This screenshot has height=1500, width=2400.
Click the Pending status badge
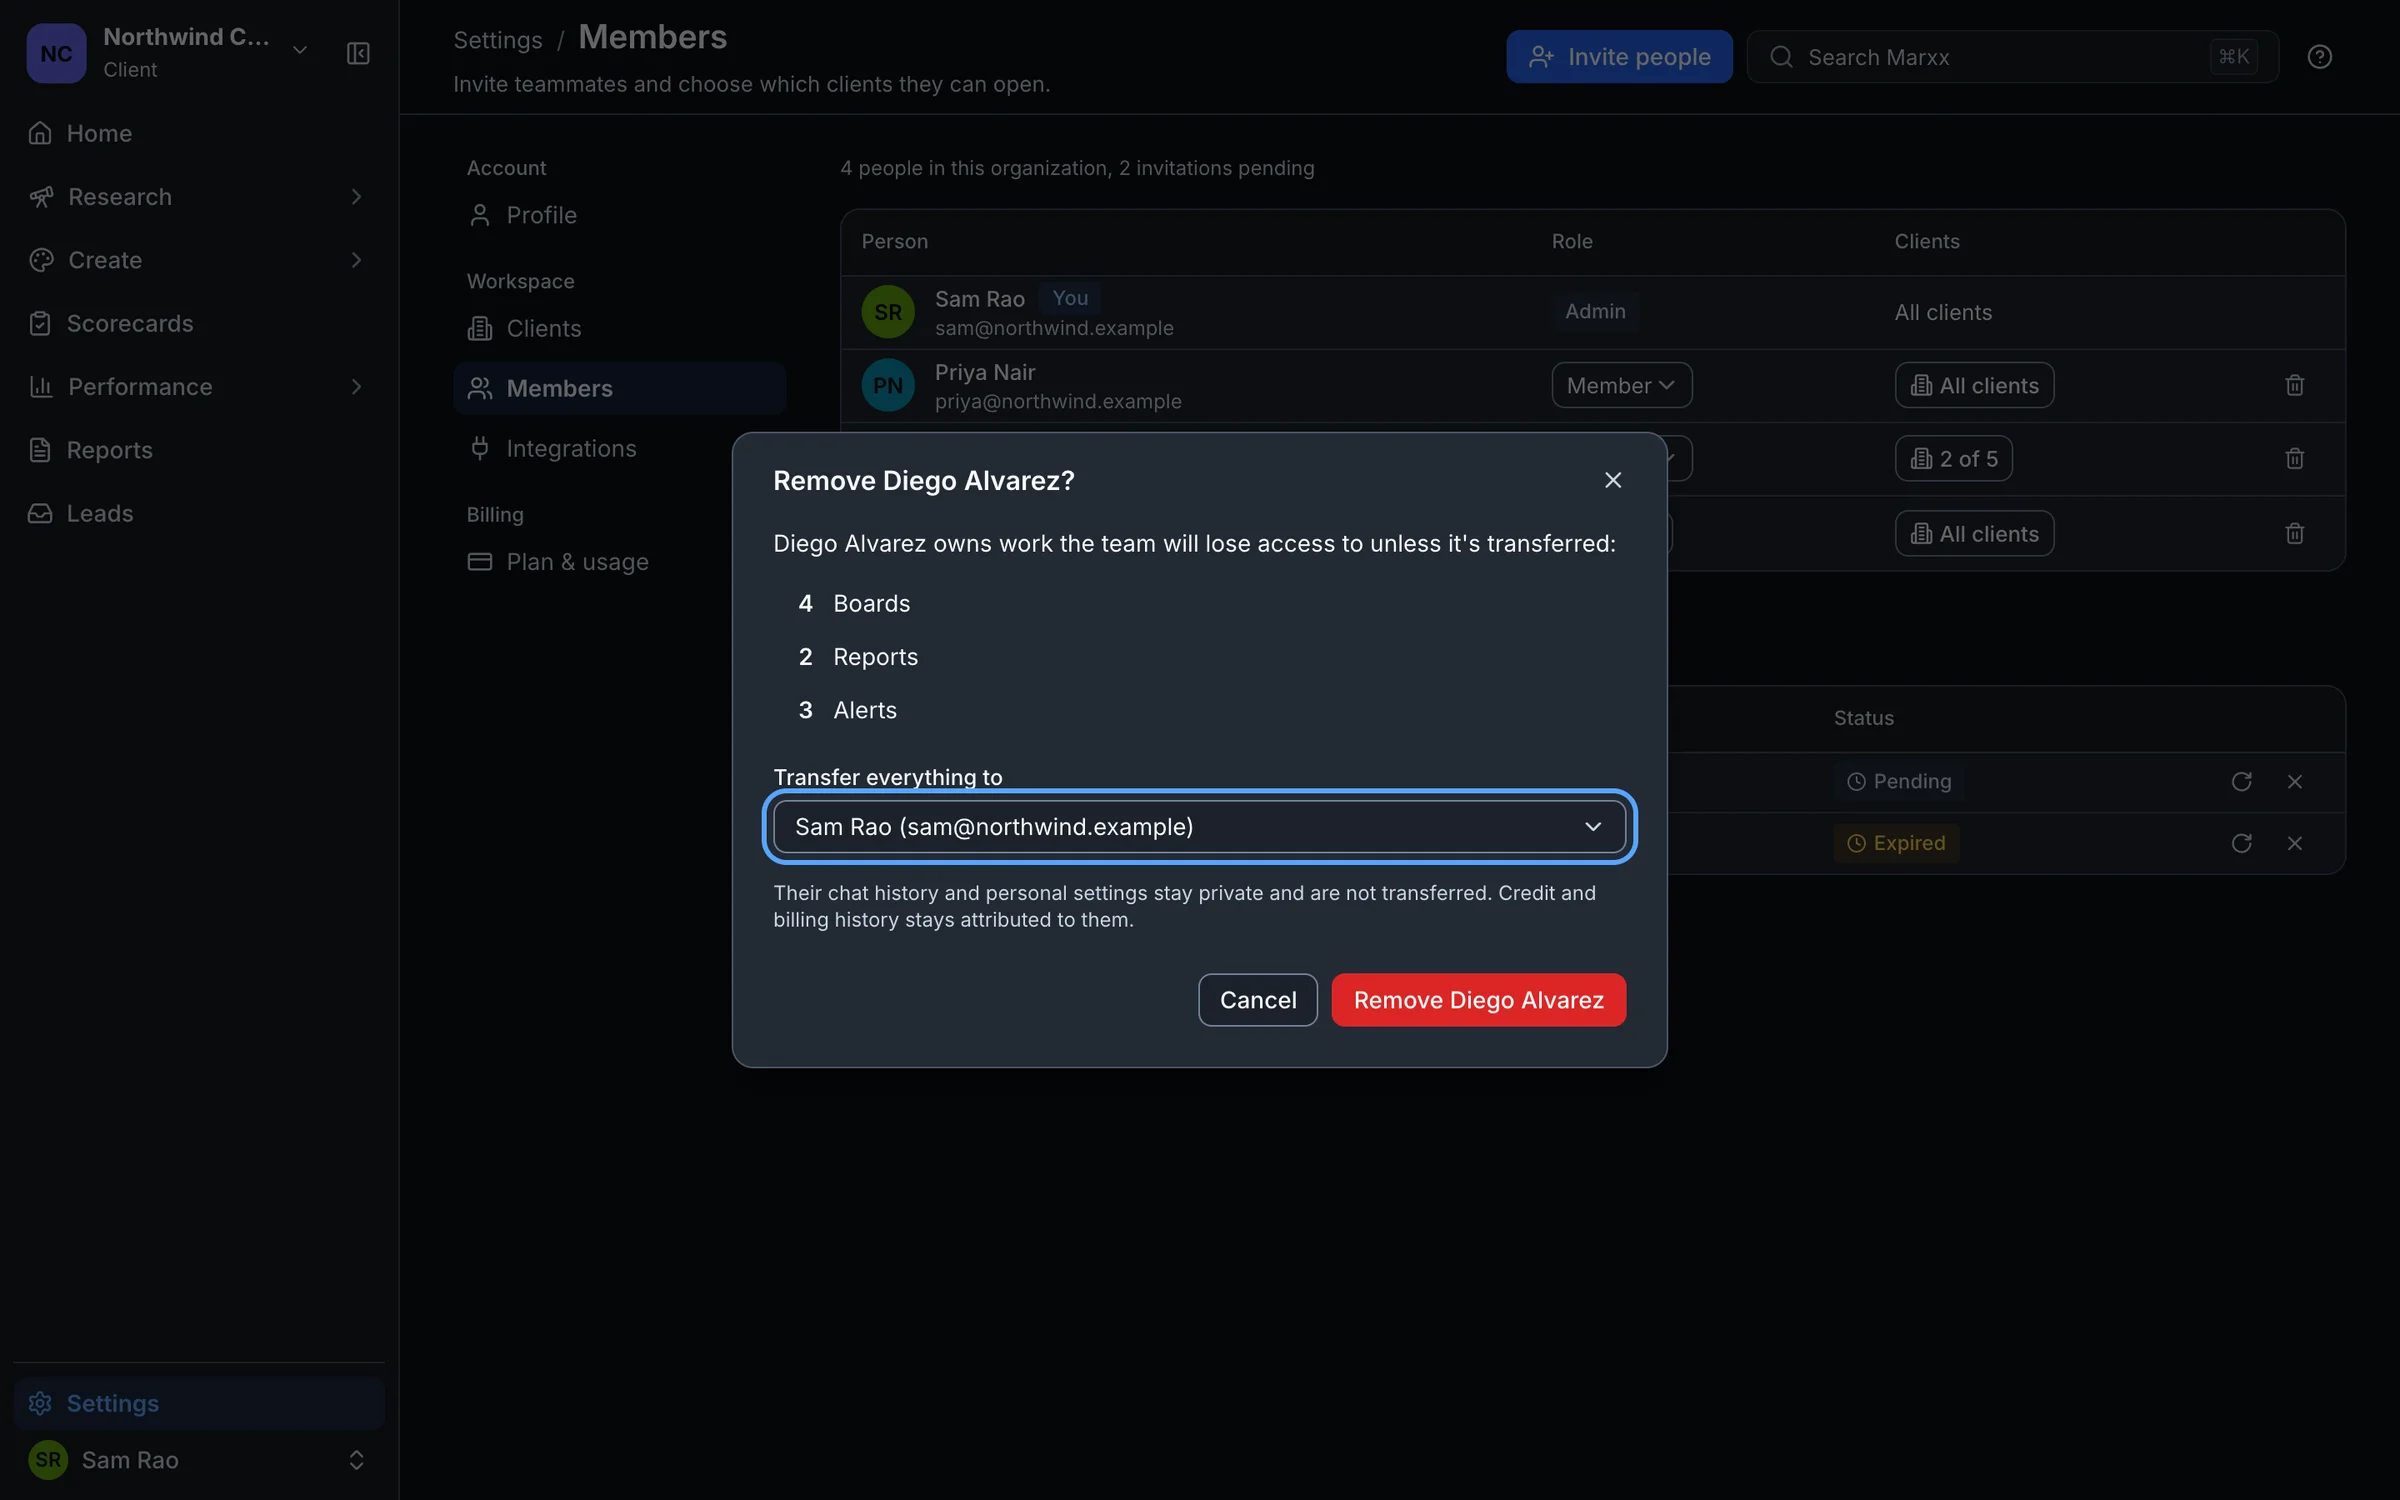1899,782
